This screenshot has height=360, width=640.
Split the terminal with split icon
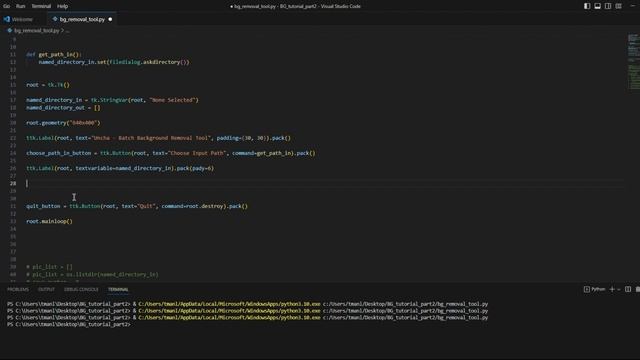(x=628, y=289)
